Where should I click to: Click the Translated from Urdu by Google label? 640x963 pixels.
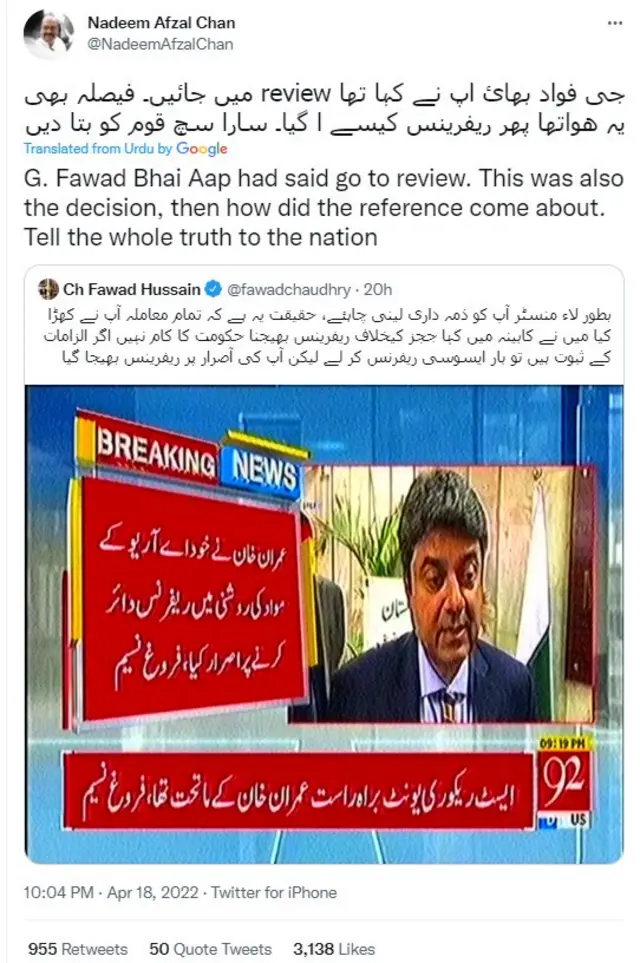pos(126,149)
